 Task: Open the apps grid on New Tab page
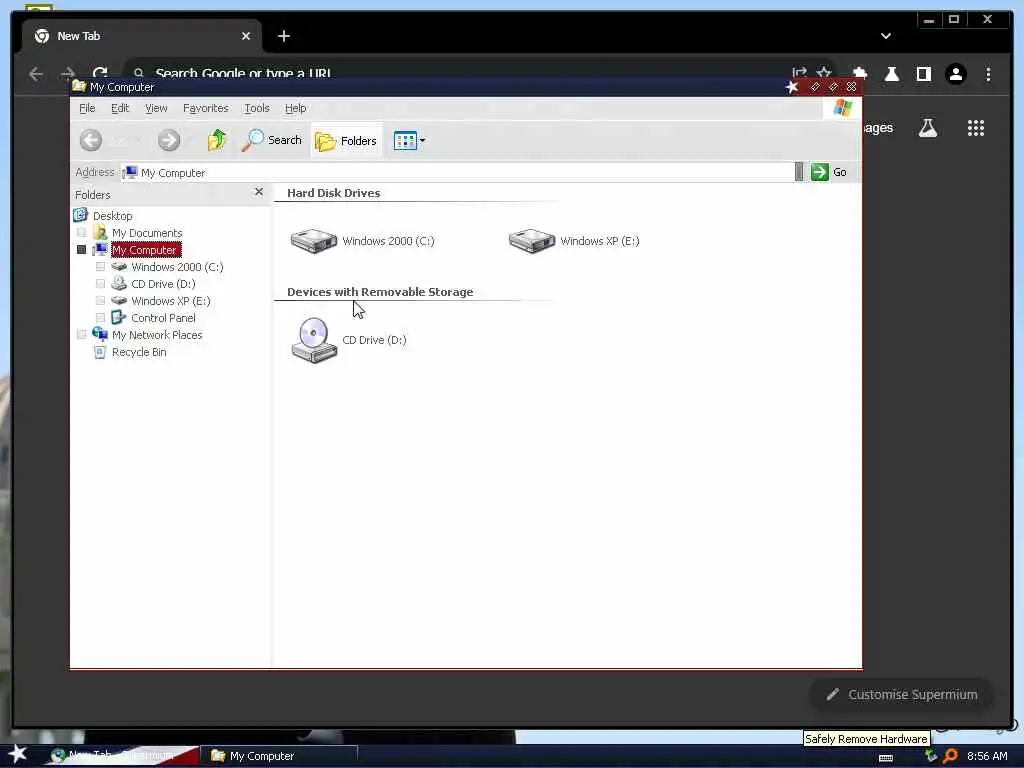(x=976, y=128)
